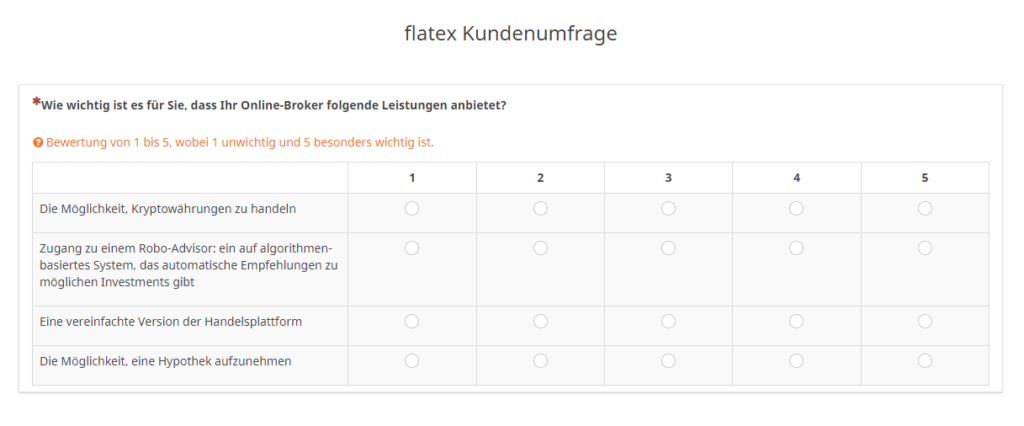Rate Robo-Advisor access as 1
The image size is (1024, 426).
(x=411, y=248)
